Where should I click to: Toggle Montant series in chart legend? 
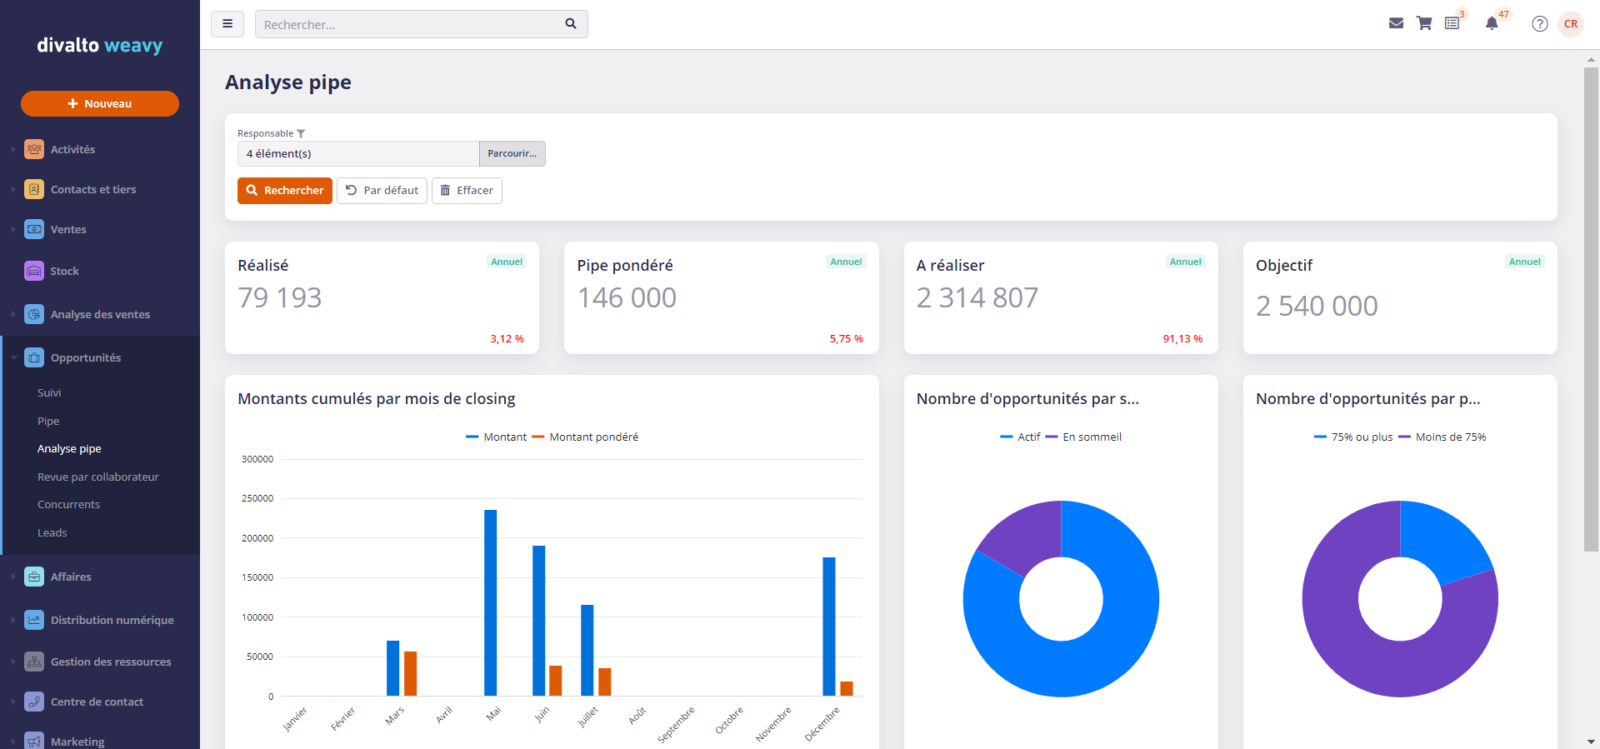(x=496, y=437)
